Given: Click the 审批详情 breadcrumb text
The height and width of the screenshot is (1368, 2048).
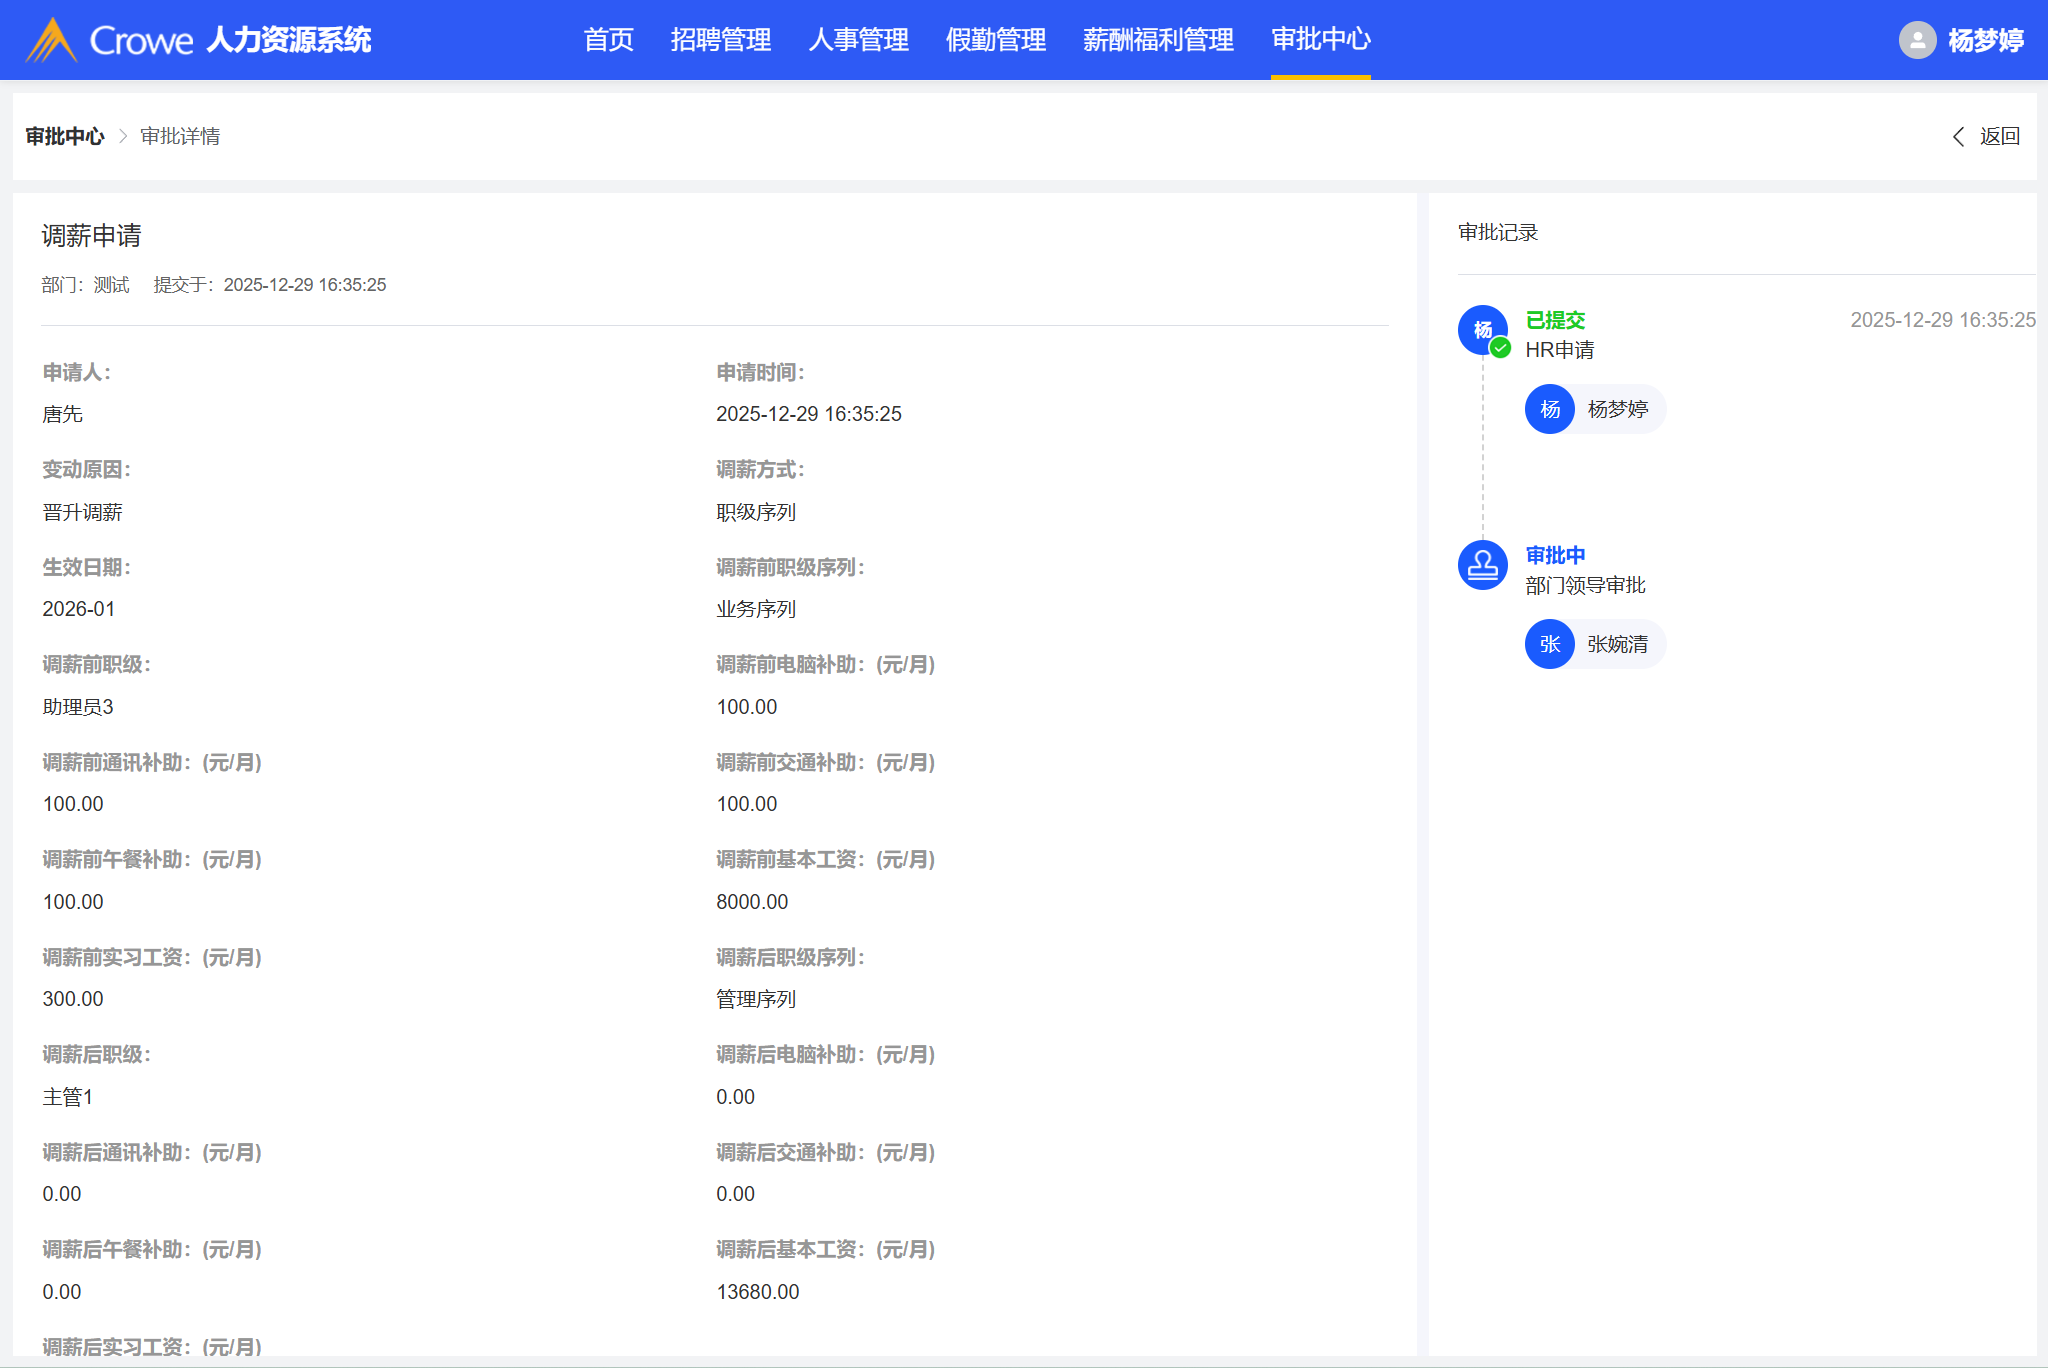Looking at the screenshot, I should [180, 137].
